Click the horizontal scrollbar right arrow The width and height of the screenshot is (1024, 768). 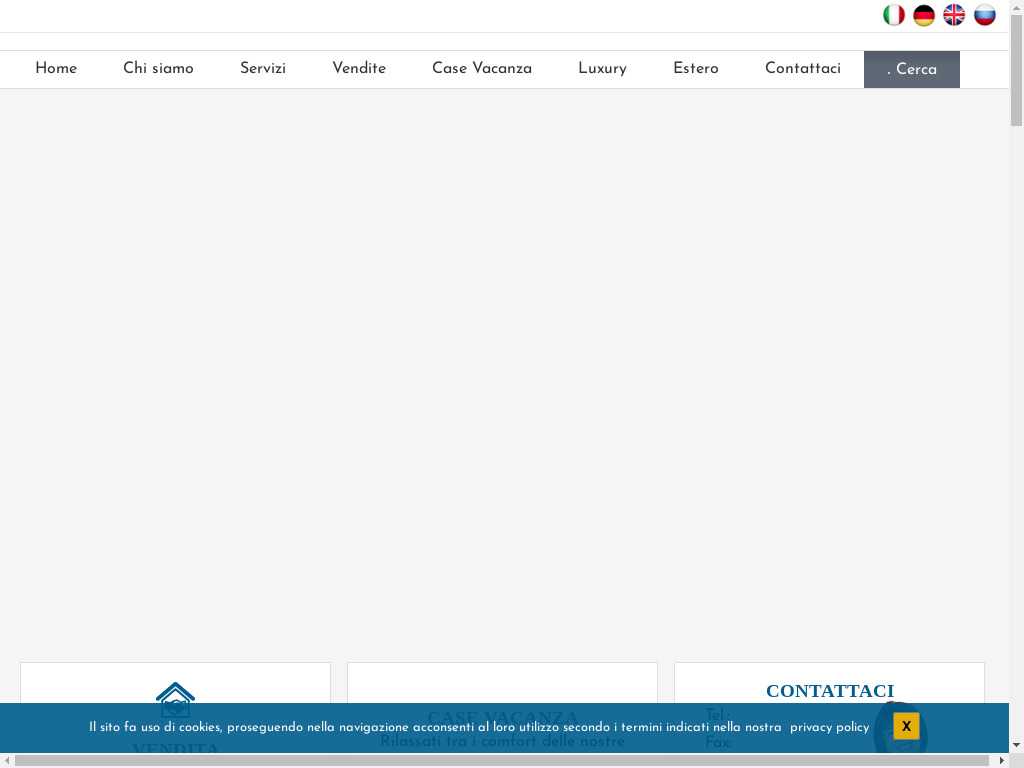(x=1002, y=761)
